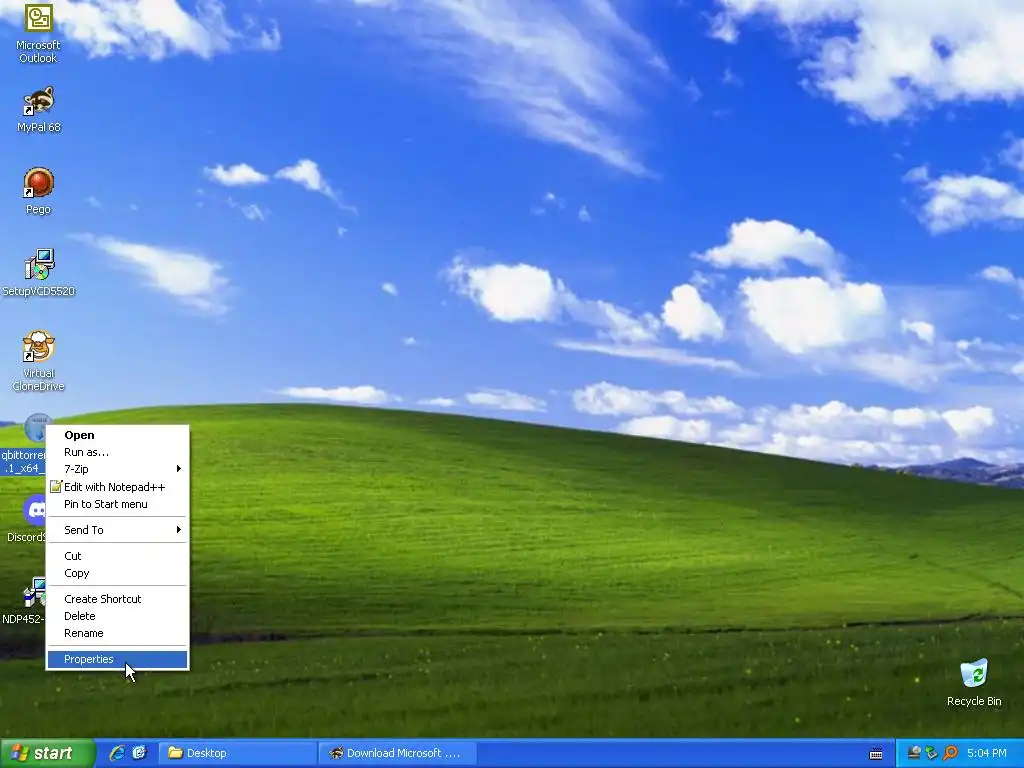Screen dimensions: 1024x768
Task: Select the qbittorrent installer desktop icon
Action: pos(24,444)
